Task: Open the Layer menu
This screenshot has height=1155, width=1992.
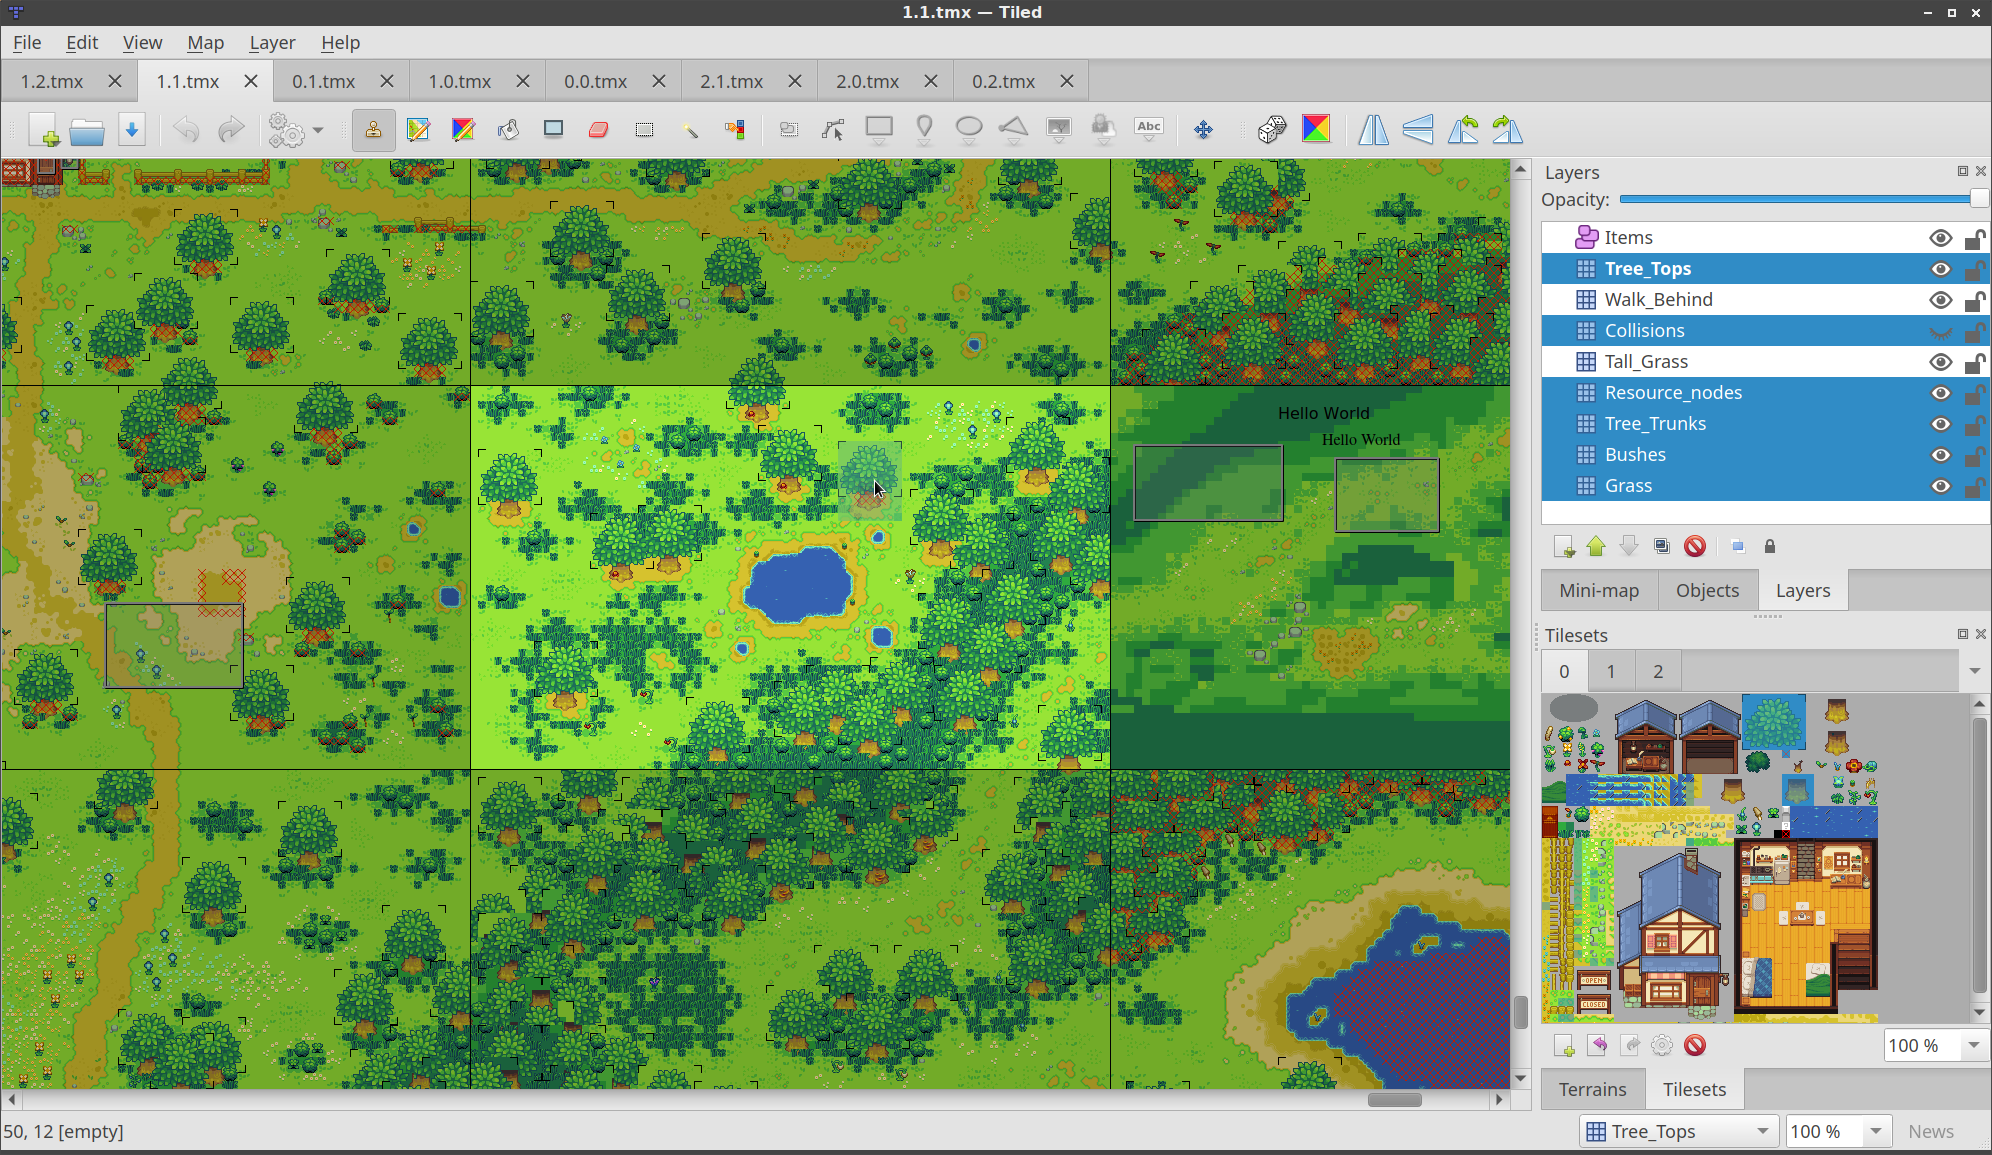Action: [271, 43]
